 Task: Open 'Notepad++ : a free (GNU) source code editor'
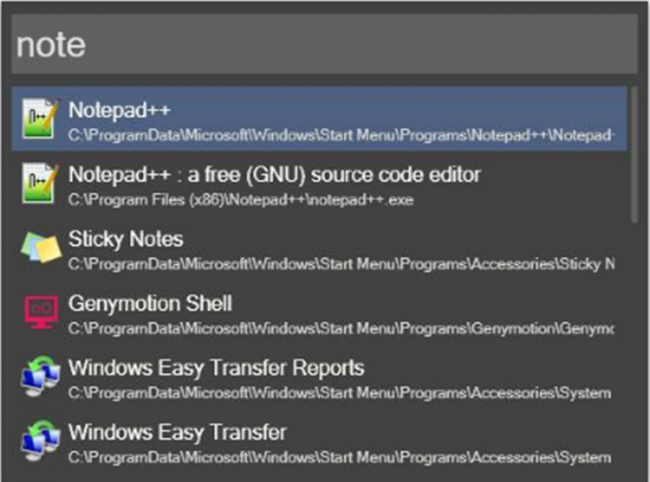319,183
